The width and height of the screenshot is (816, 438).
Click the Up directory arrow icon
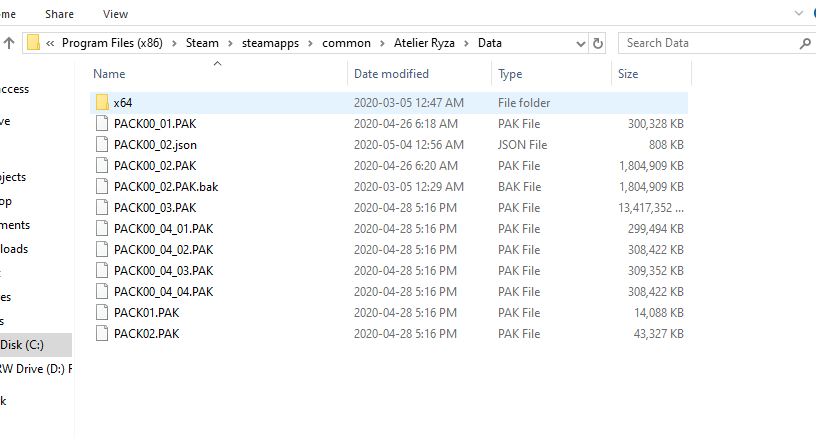pyautogui.click(x=9, y=43)
